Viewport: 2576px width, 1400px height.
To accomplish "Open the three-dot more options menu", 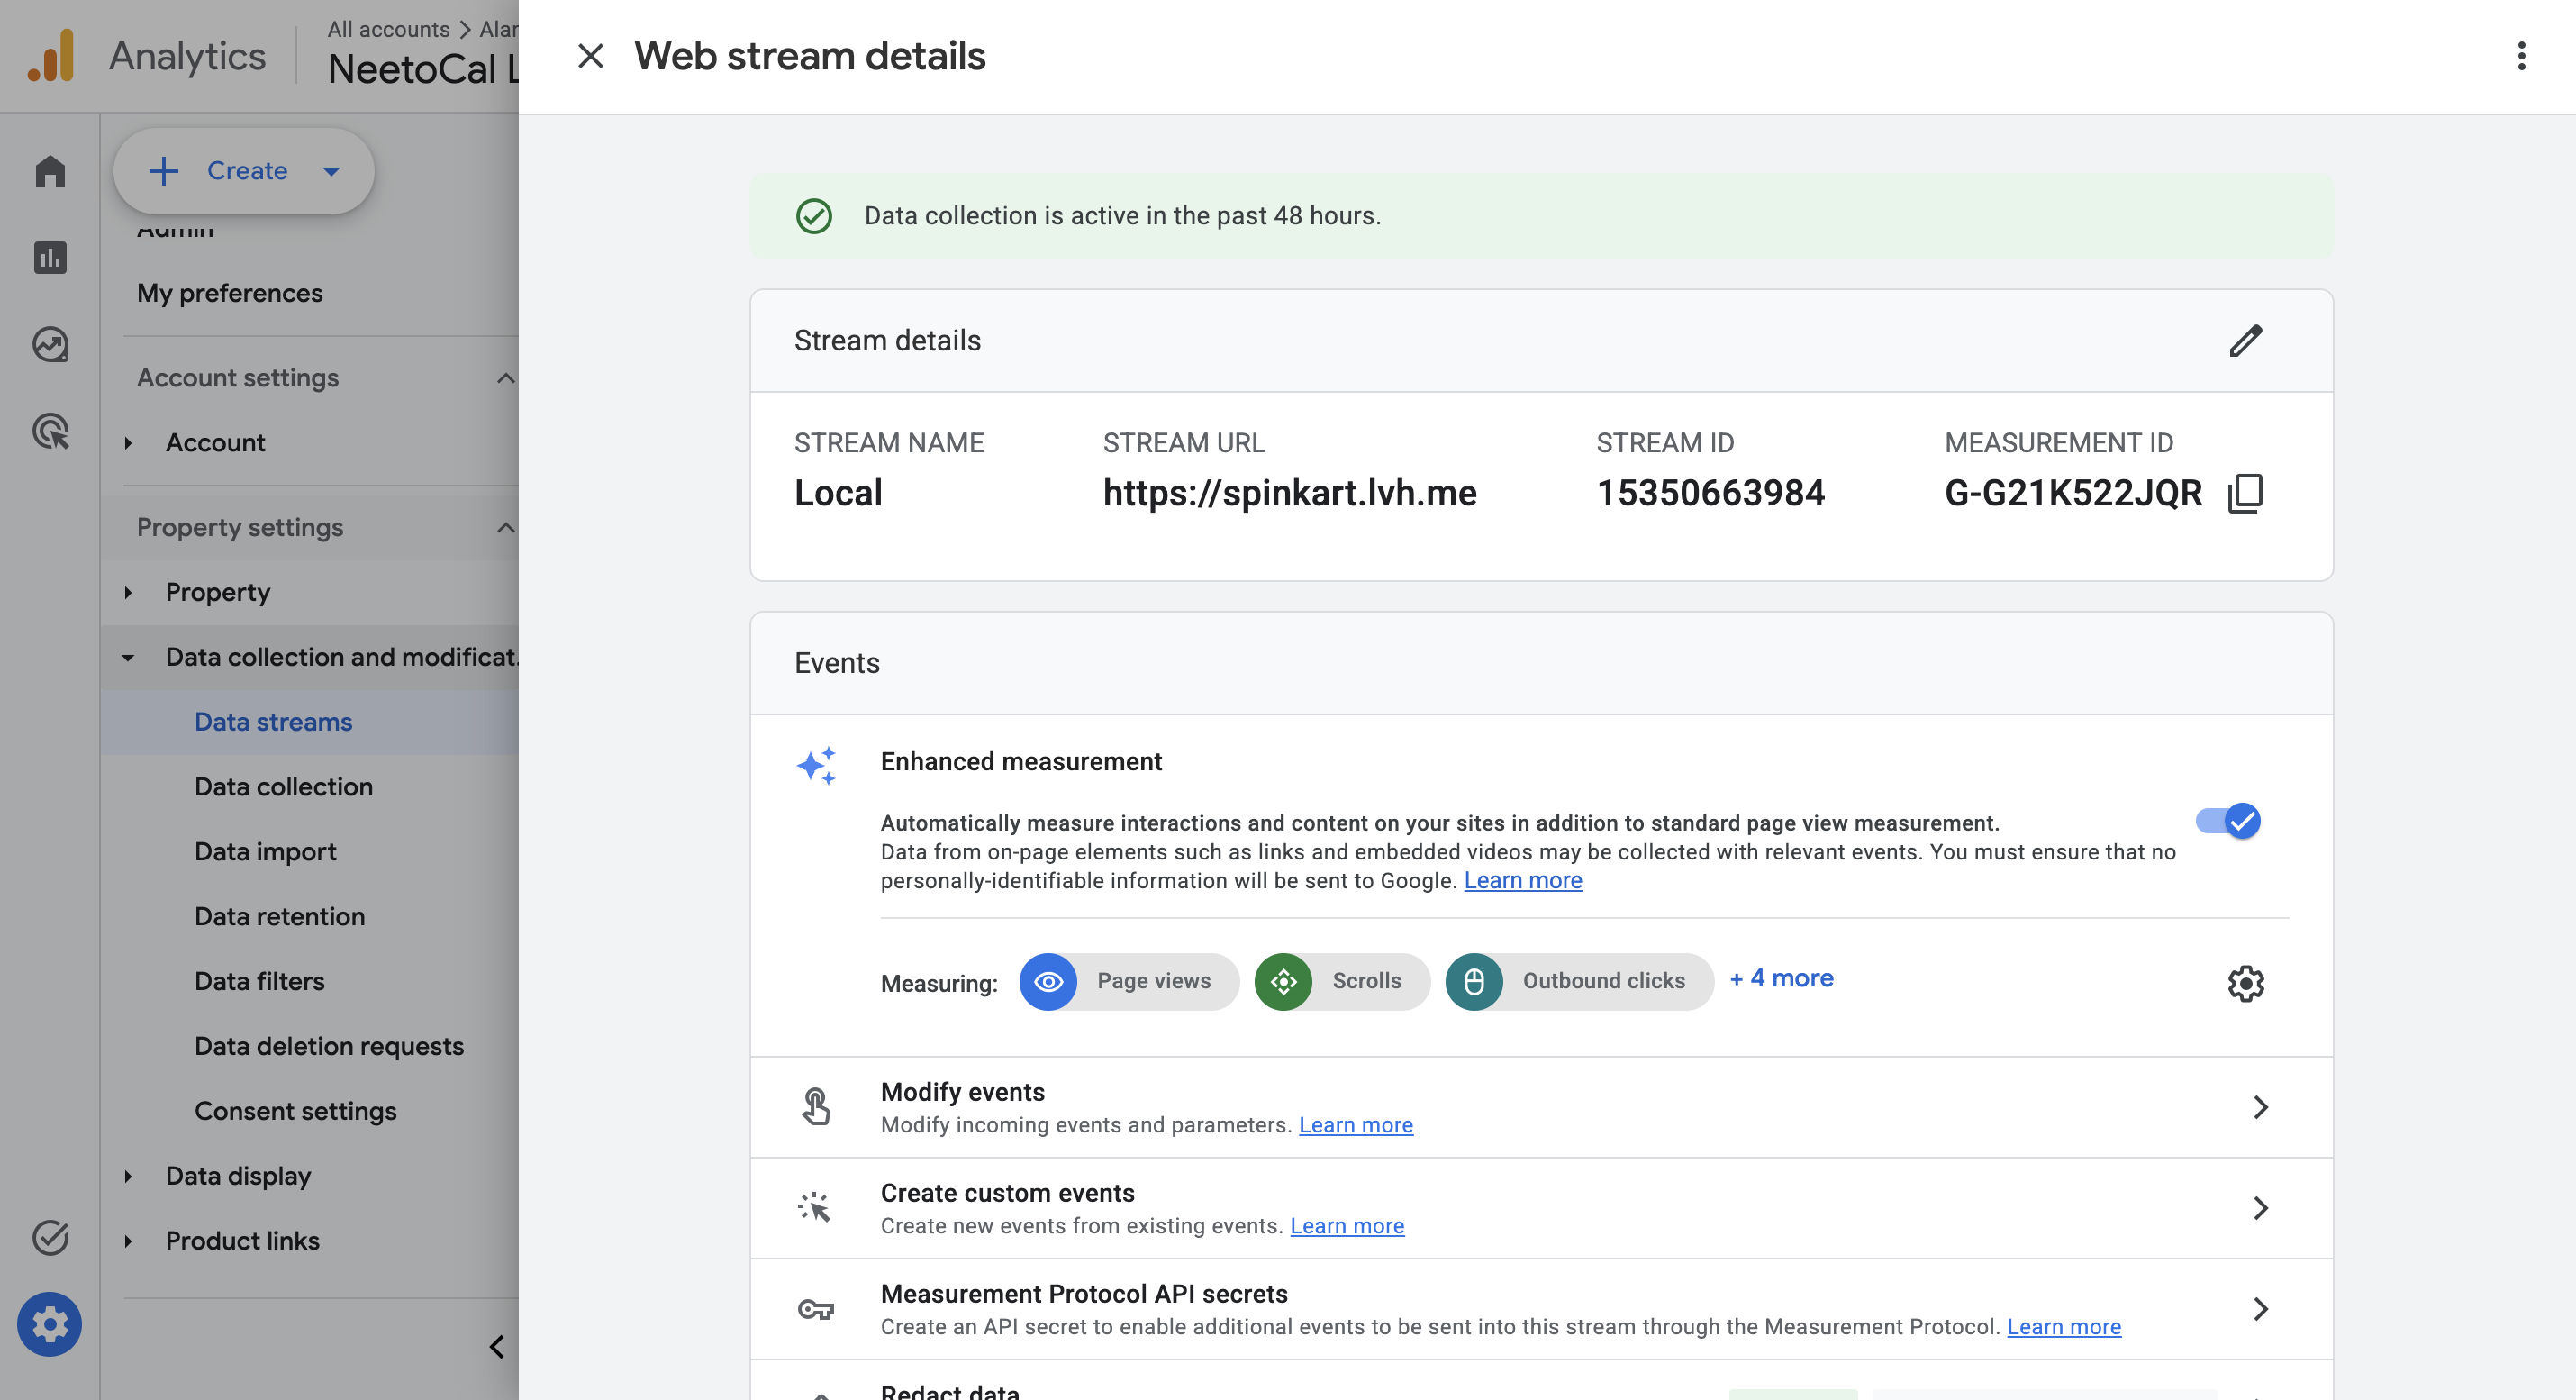I will [x=2521, y=56].
